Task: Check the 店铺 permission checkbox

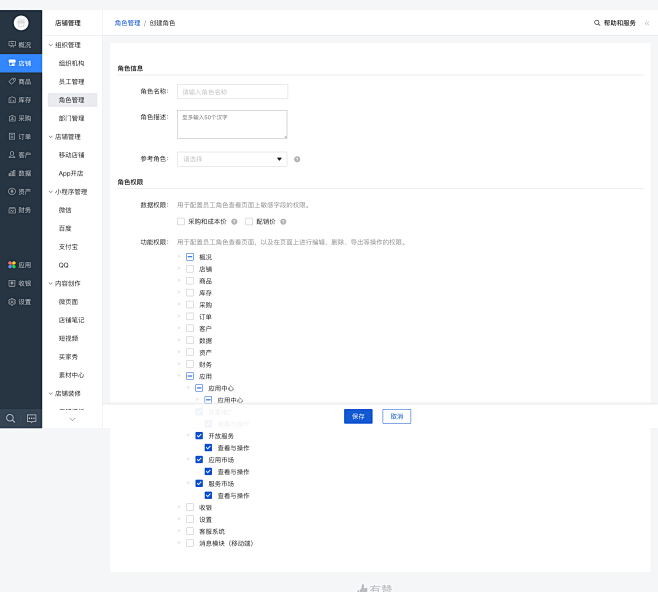Action: pyautogui.click(x=190, y=269)
